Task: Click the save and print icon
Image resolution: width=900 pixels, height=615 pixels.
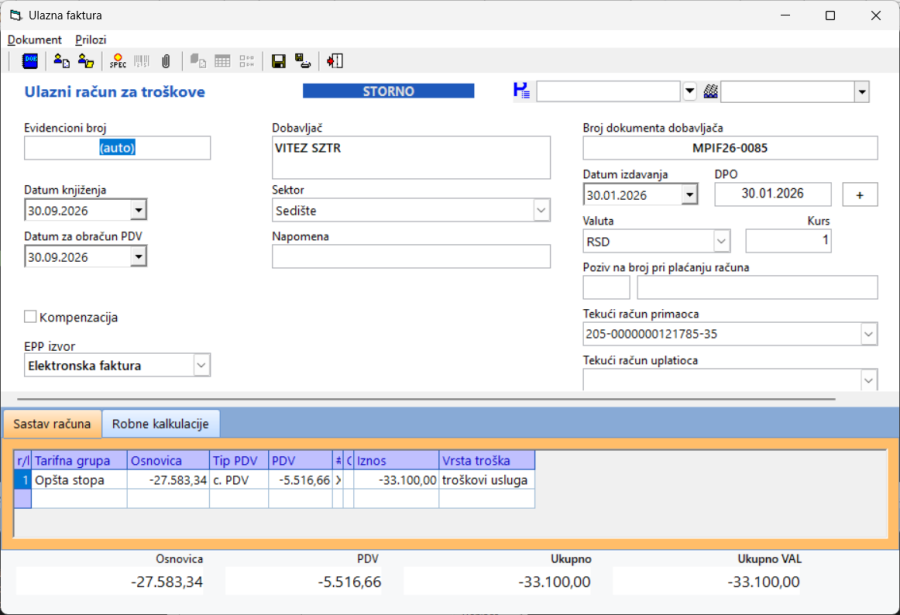Action: 303,61
